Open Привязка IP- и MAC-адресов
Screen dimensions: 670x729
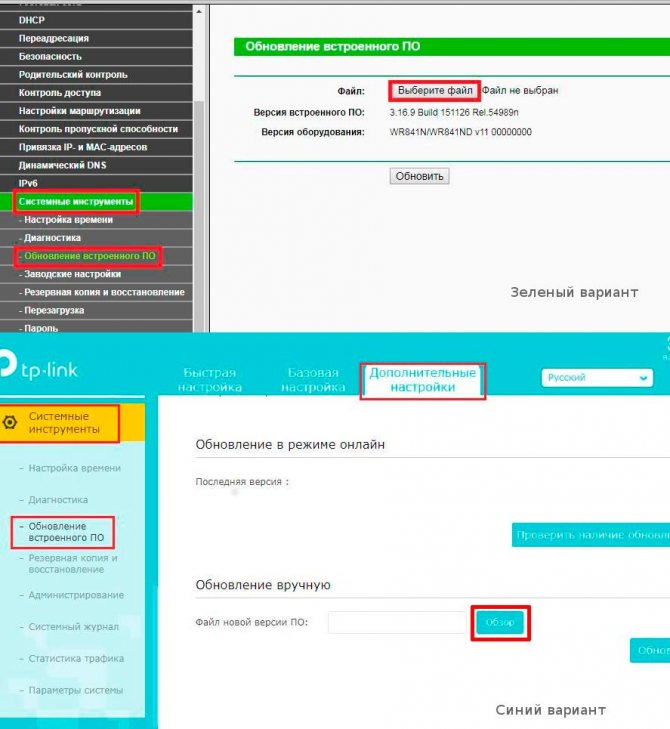click(83, 147)
